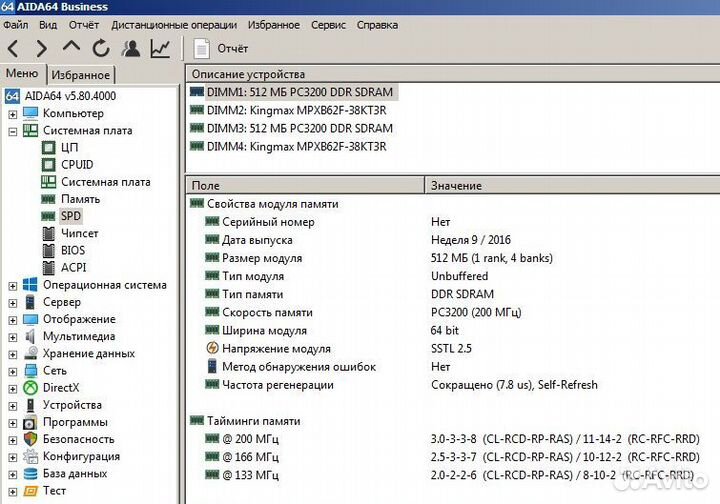Click the Отчёт toolbar button label
This screenshot has width=720, height=504.
[x=232, y=49]
